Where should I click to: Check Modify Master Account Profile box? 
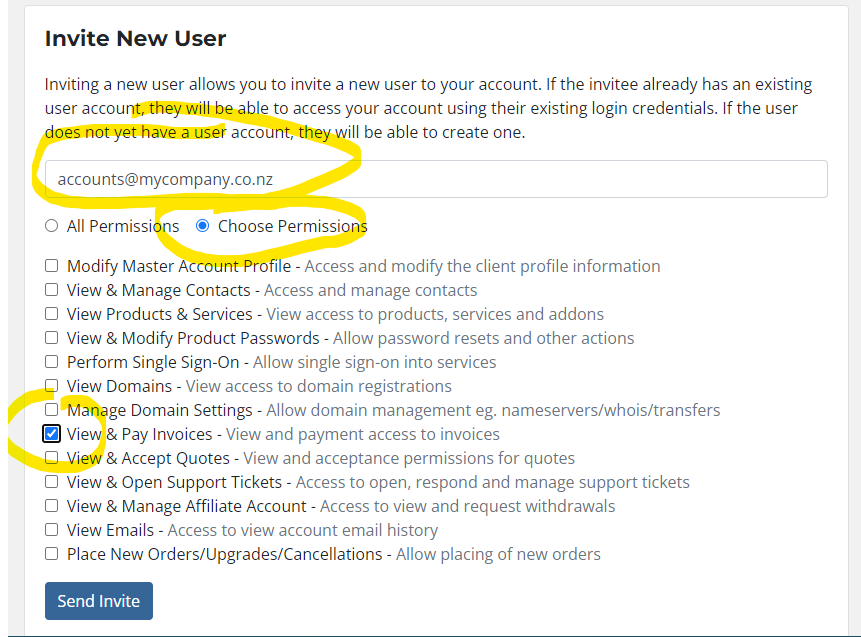click(52, 266)
